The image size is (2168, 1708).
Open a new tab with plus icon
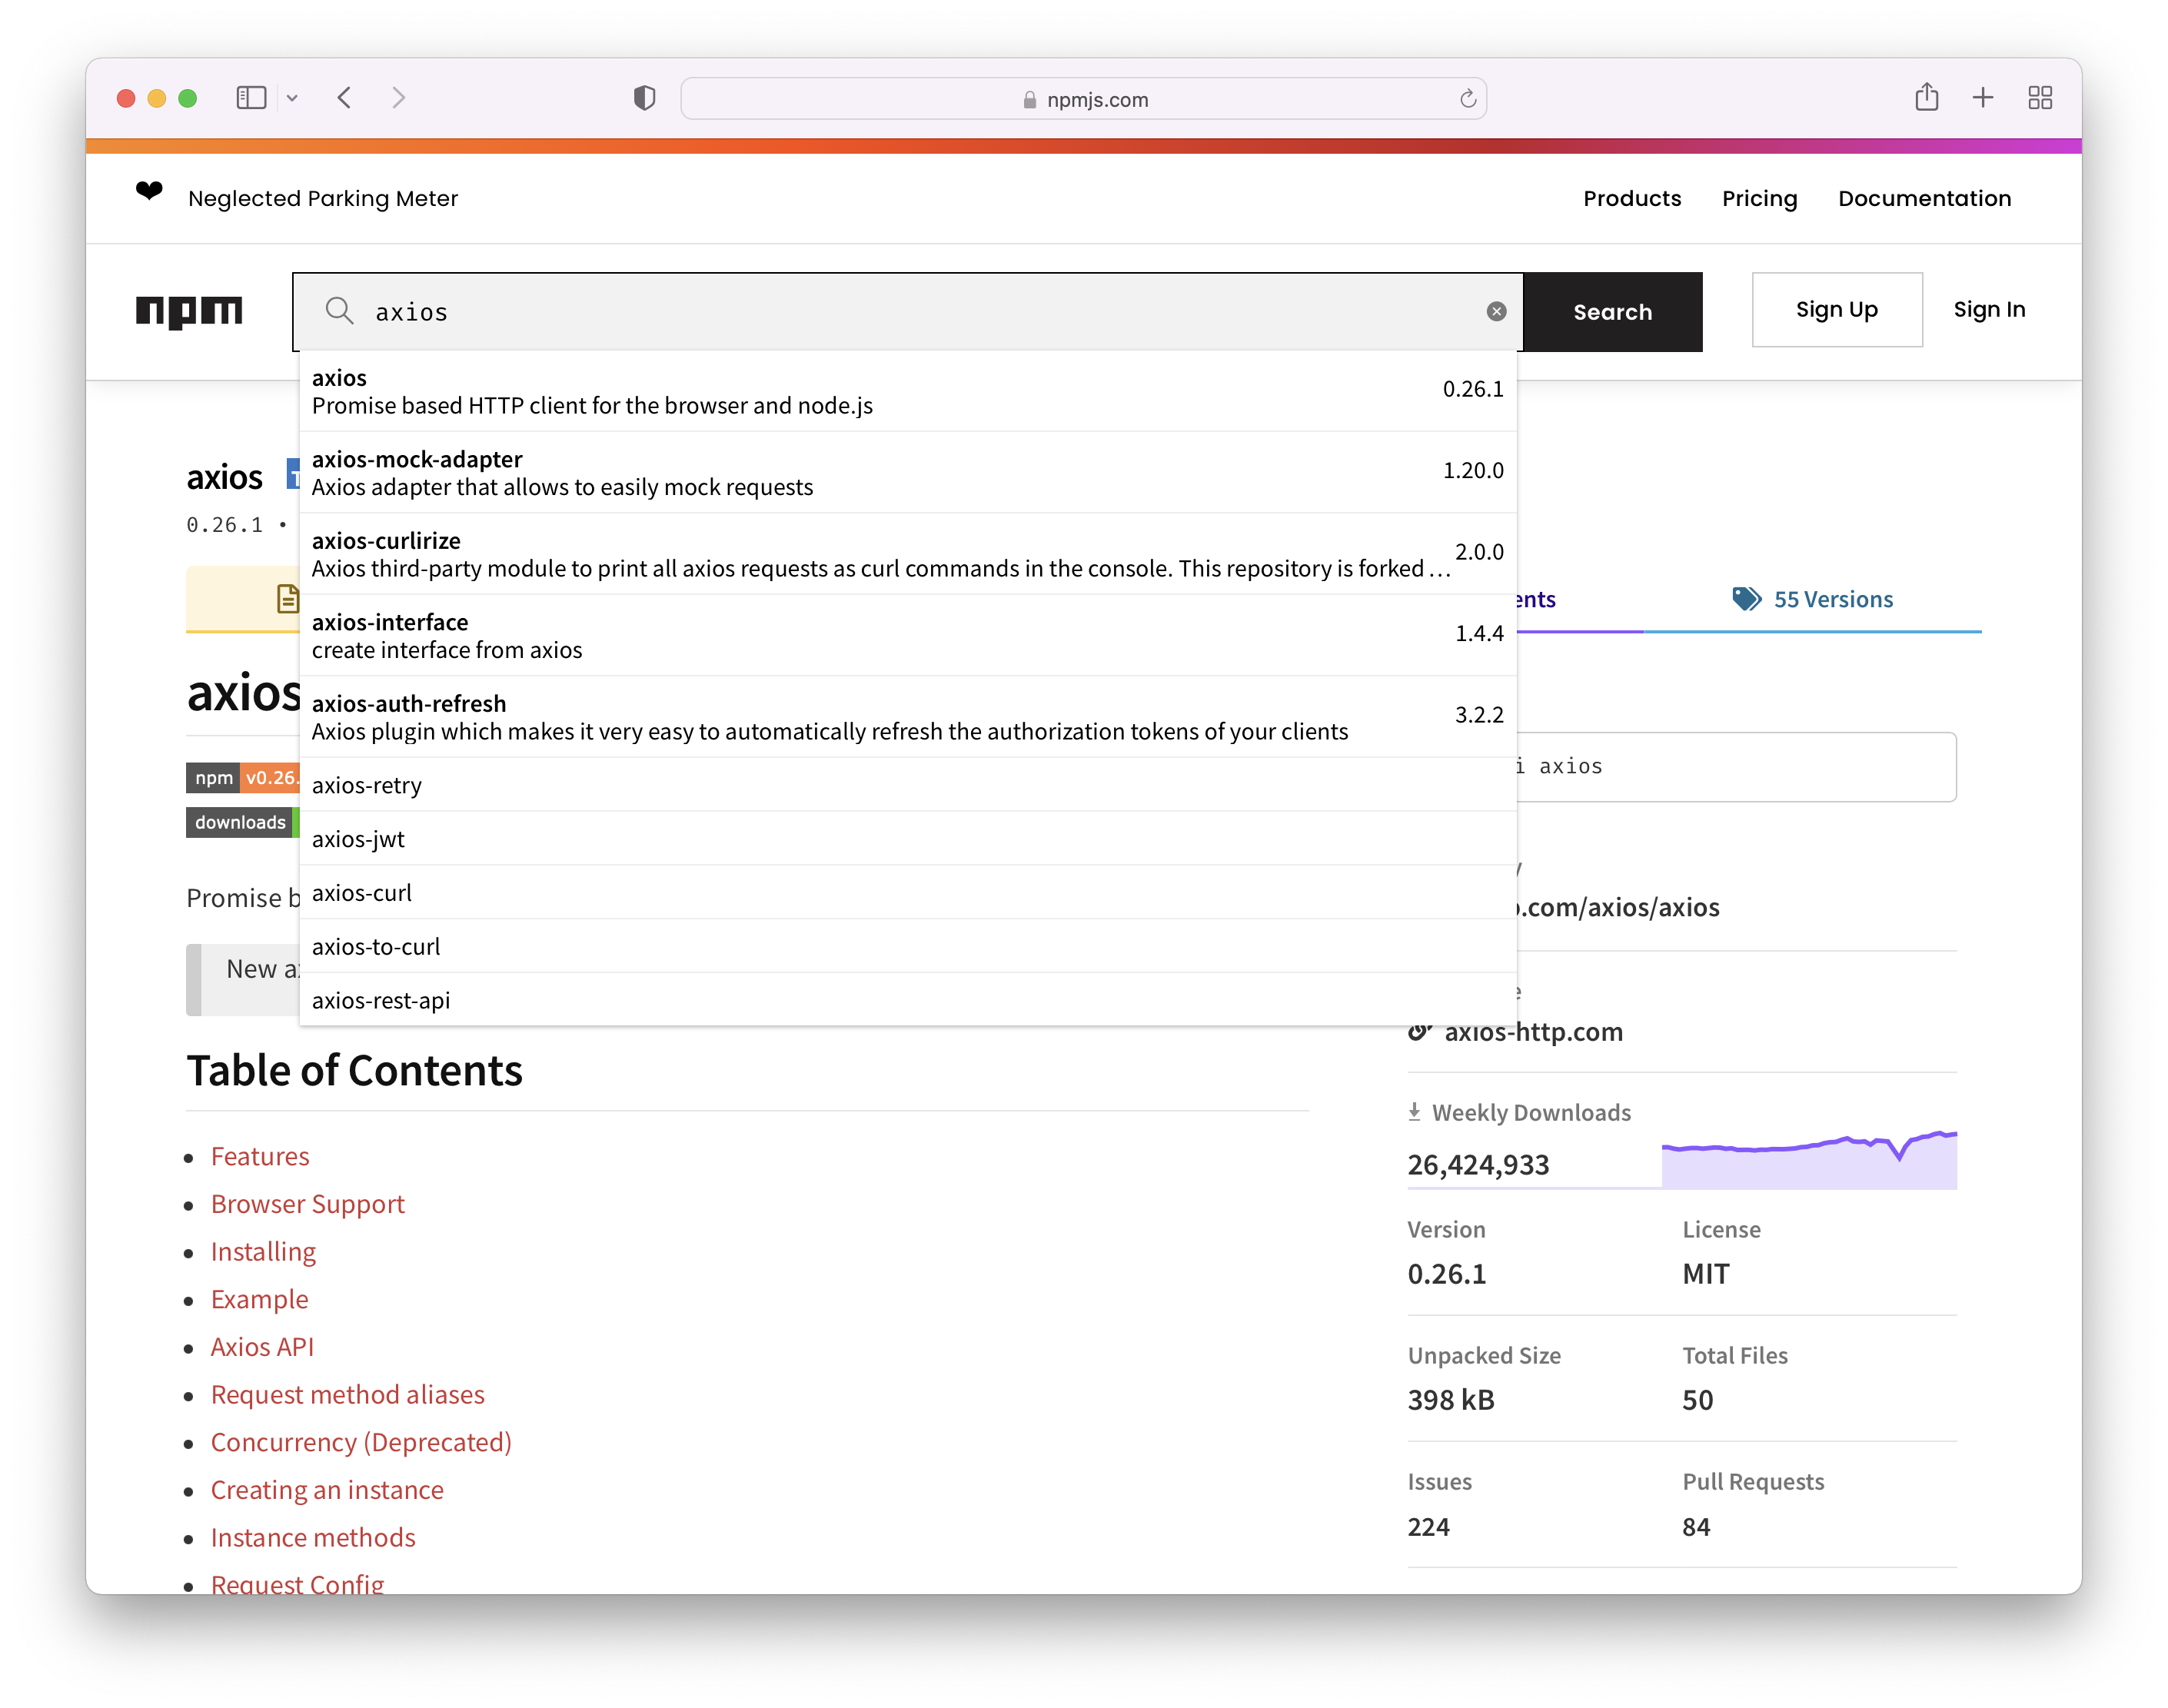coord(1982,98)
